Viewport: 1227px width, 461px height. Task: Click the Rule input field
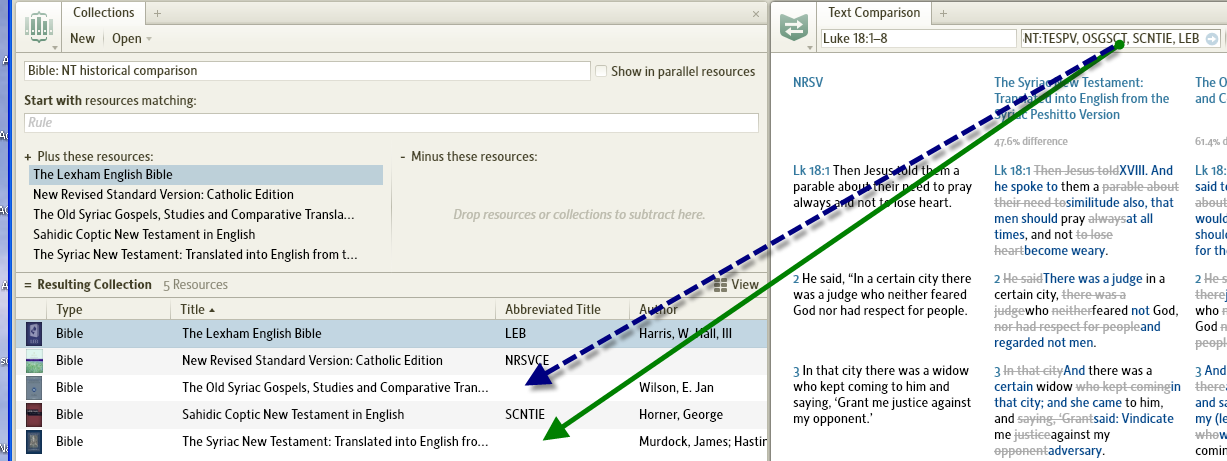pos(391,122)
